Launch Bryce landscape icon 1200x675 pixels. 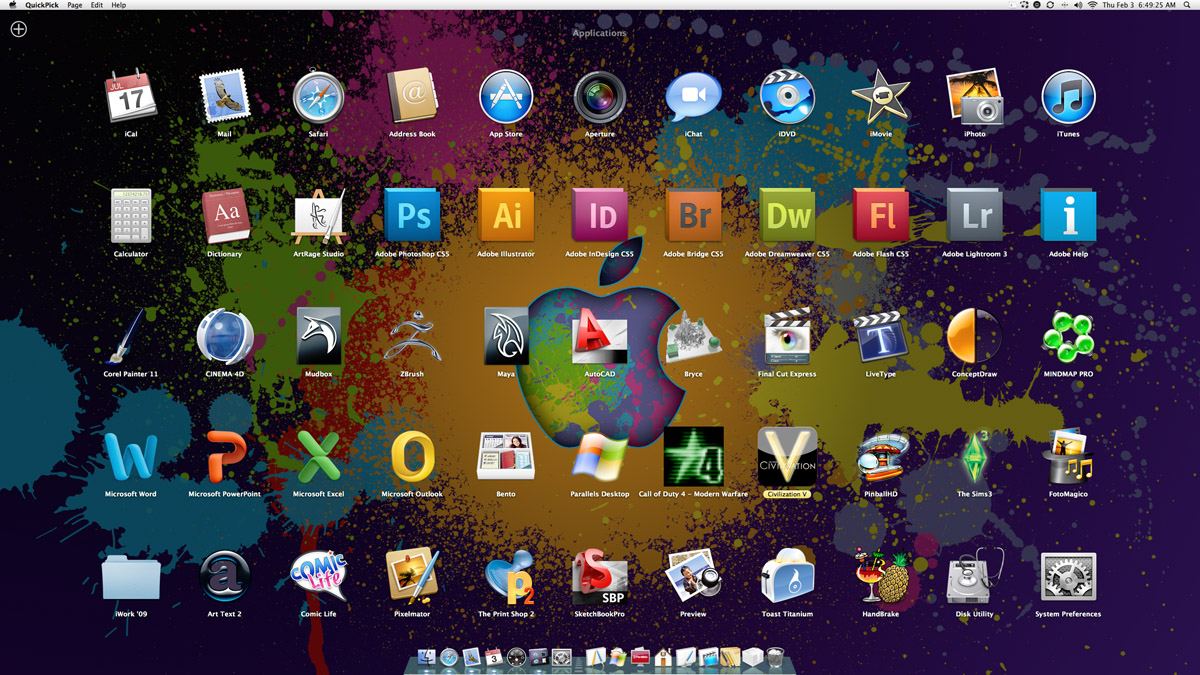(x=693, y=337)
